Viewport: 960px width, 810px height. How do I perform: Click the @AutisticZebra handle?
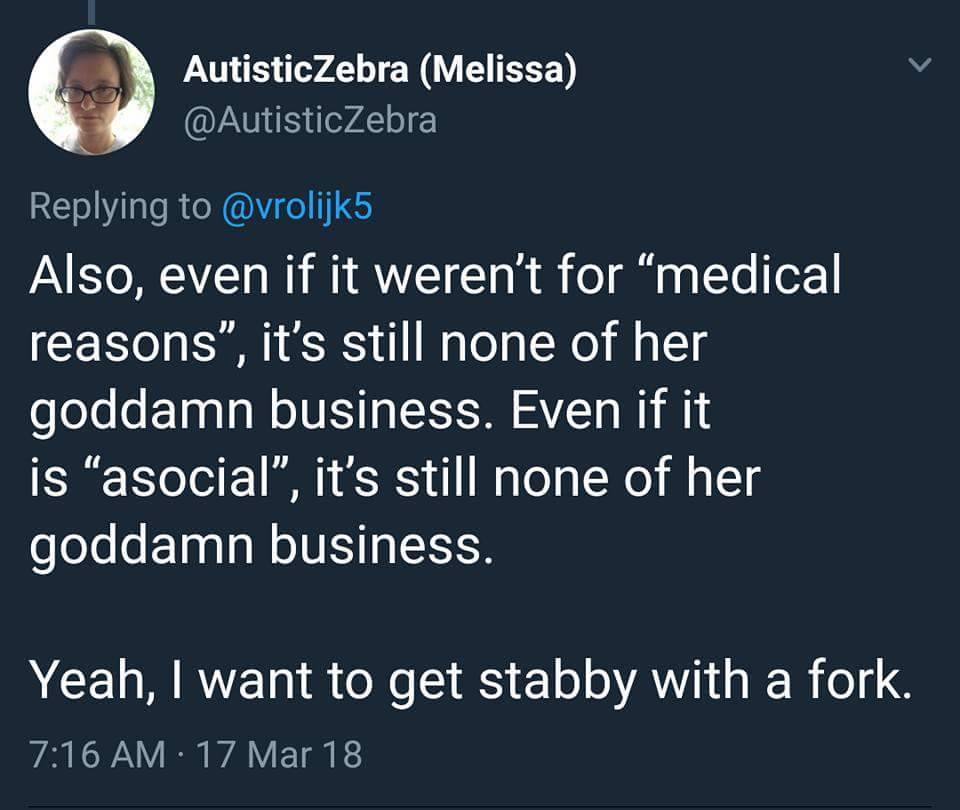pyautogui.click(x=310, y=120)
